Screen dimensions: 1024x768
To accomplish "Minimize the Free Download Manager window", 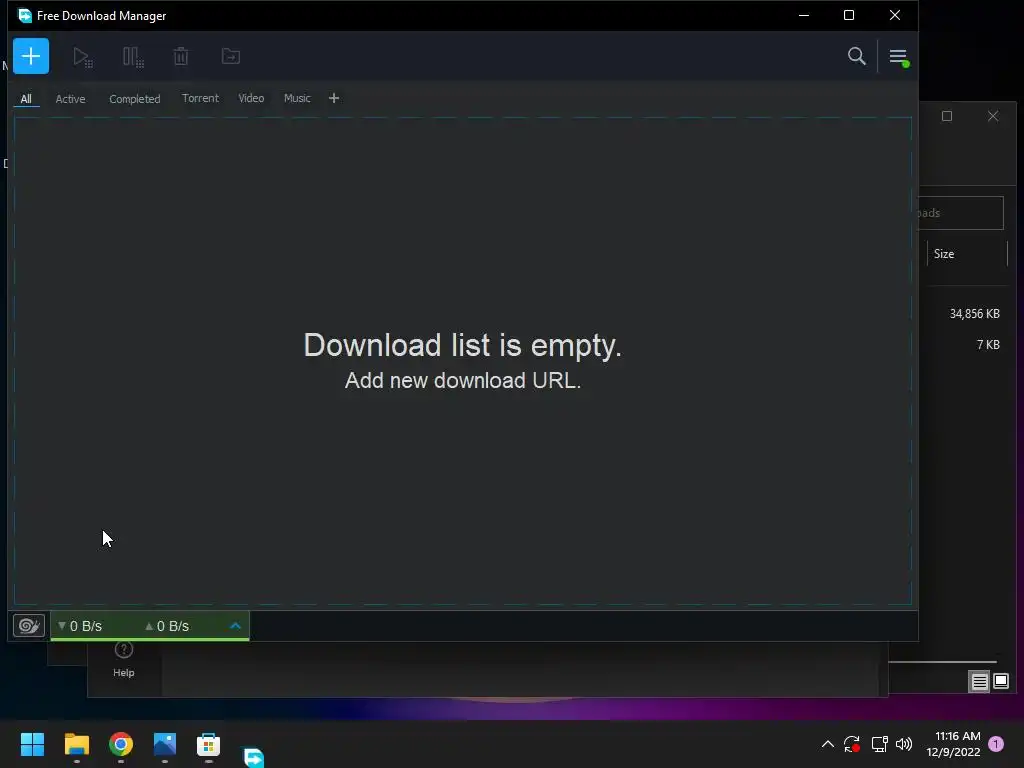I will coord(804,15).
